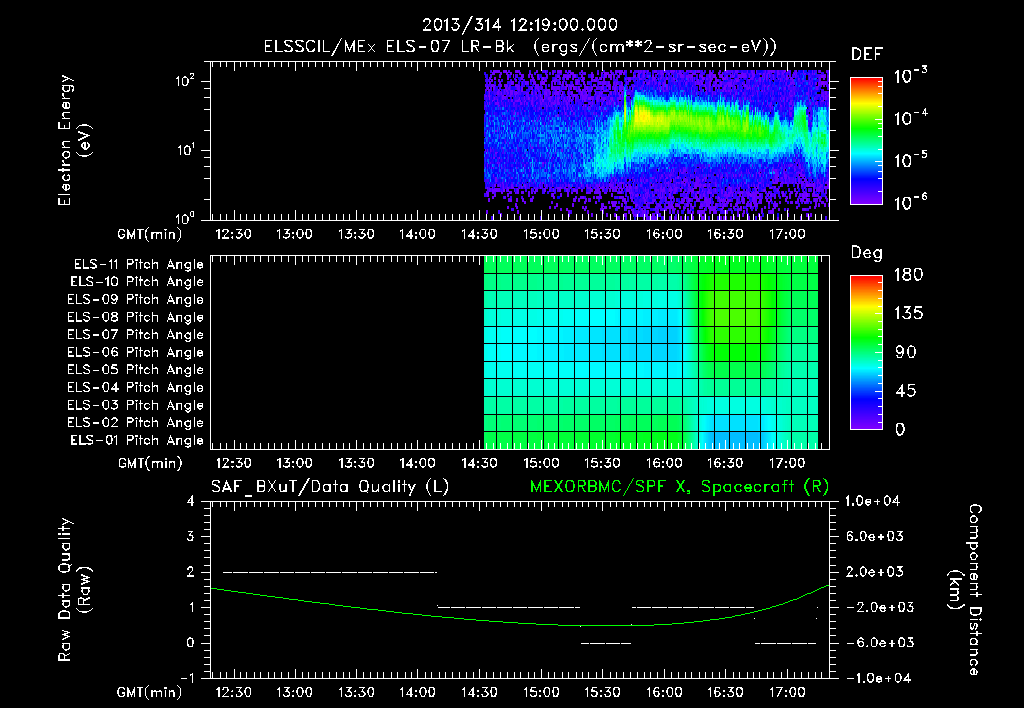
Task: Click the Electron Energy (eV) axis title
Action: [73, 140]
